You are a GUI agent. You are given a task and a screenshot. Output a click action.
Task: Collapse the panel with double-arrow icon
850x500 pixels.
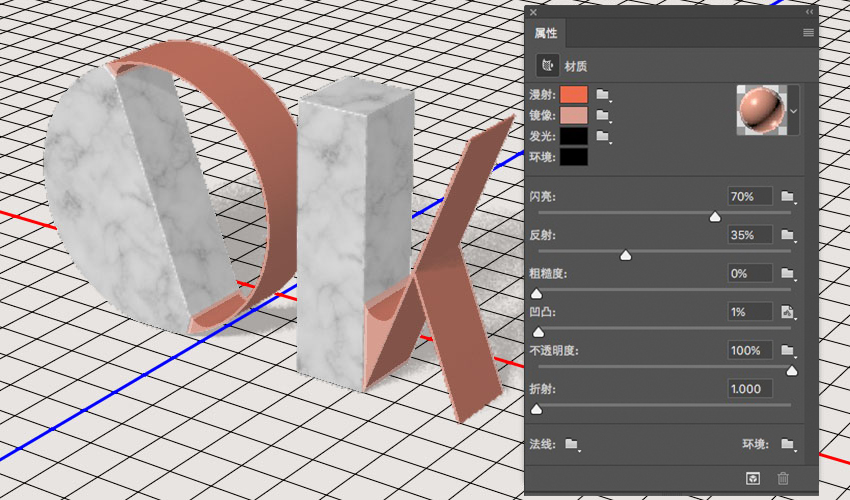809,12
